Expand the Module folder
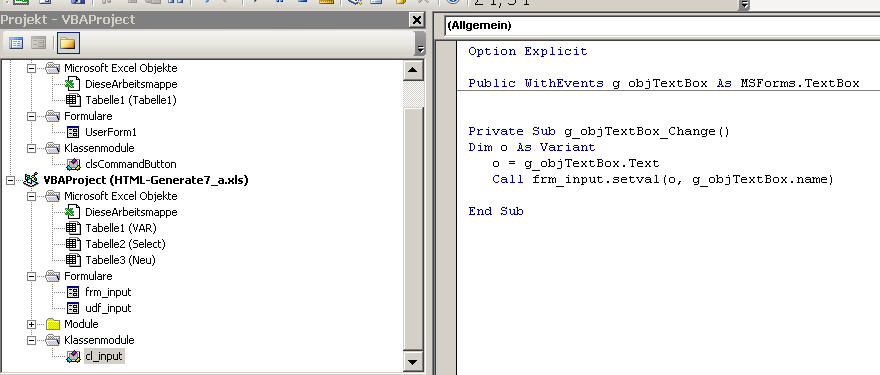Image resolution: width=880 pixels, height=375 pixels. [31, 324]
